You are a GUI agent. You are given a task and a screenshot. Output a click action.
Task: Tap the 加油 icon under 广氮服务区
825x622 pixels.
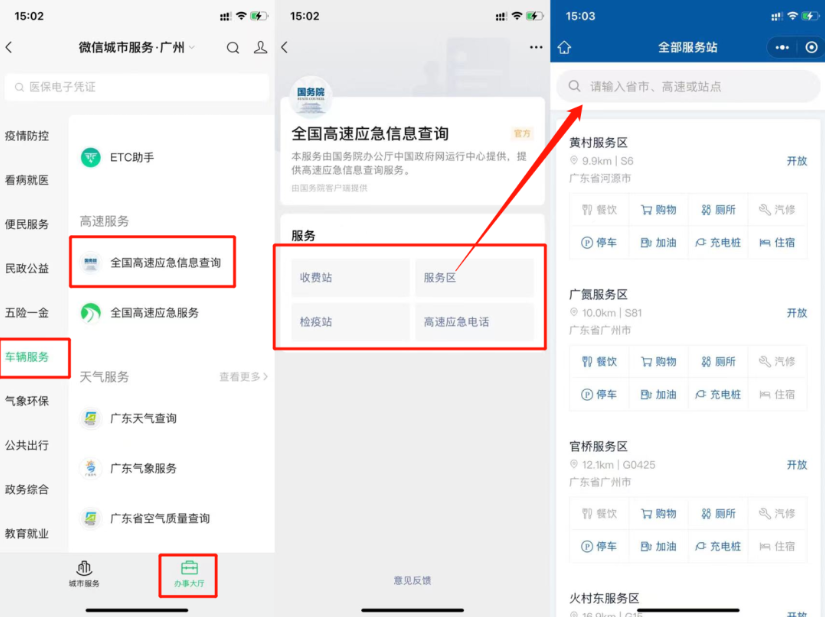646,395
